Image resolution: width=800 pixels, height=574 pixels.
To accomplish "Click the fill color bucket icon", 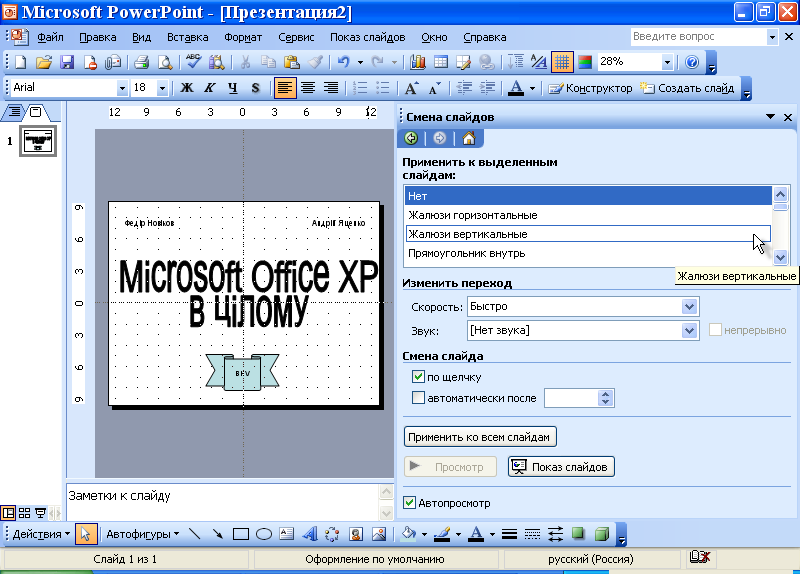I will [408, 534].
